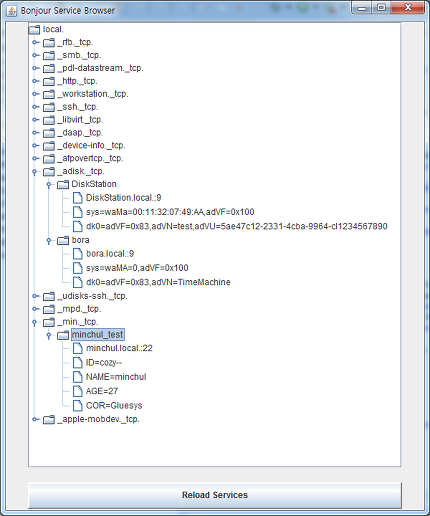430x516 pixels.
Task: Expand the _ssh._tcp. tree handle
Action: (35, 107)
